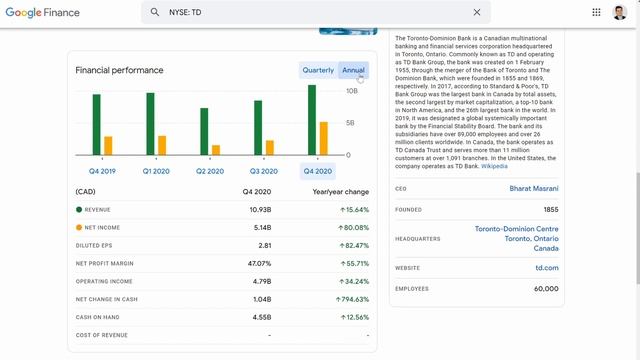Clear the search box with X icon

pos(477,12)
